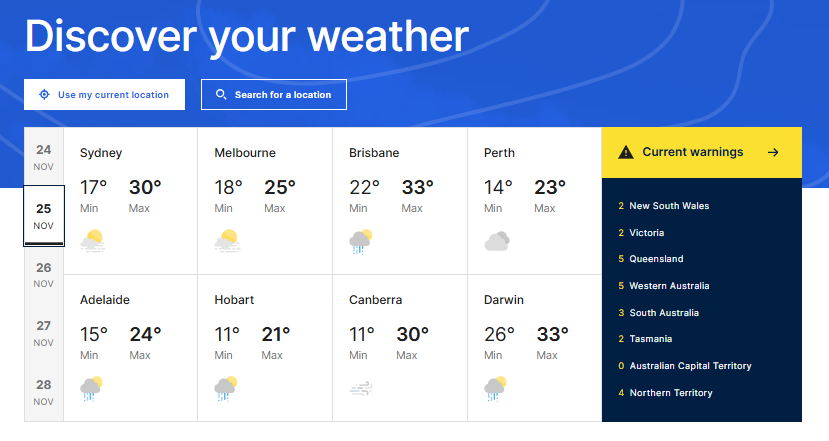829x441 pixels.
Task: Select the 26 Nov date tab
Action: [43, 275]
